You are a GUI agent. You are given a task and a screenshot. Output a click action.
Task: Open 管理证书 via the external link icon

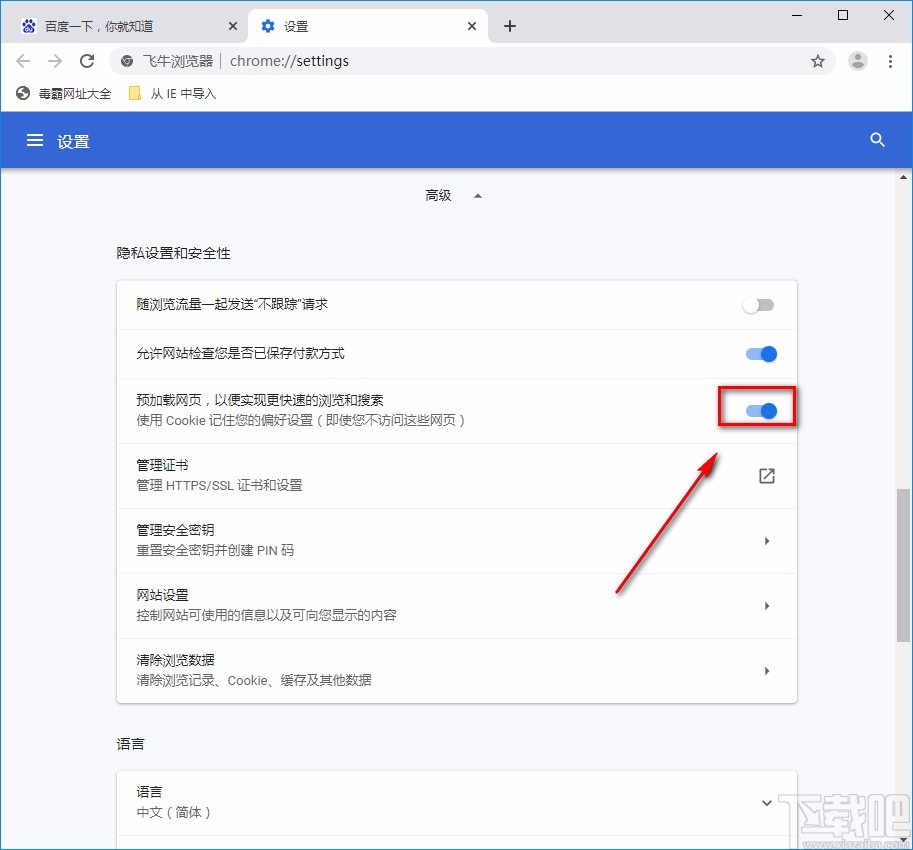click(x=766, y=475)
